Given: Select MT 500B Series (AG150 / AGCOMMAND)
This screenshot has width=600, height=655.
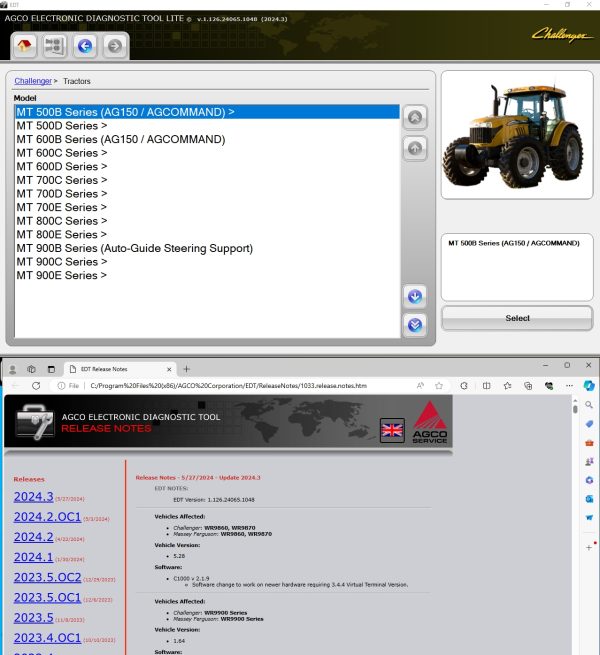Looking at the screenshot, I should pyautogui.click(x=207, y=112).
